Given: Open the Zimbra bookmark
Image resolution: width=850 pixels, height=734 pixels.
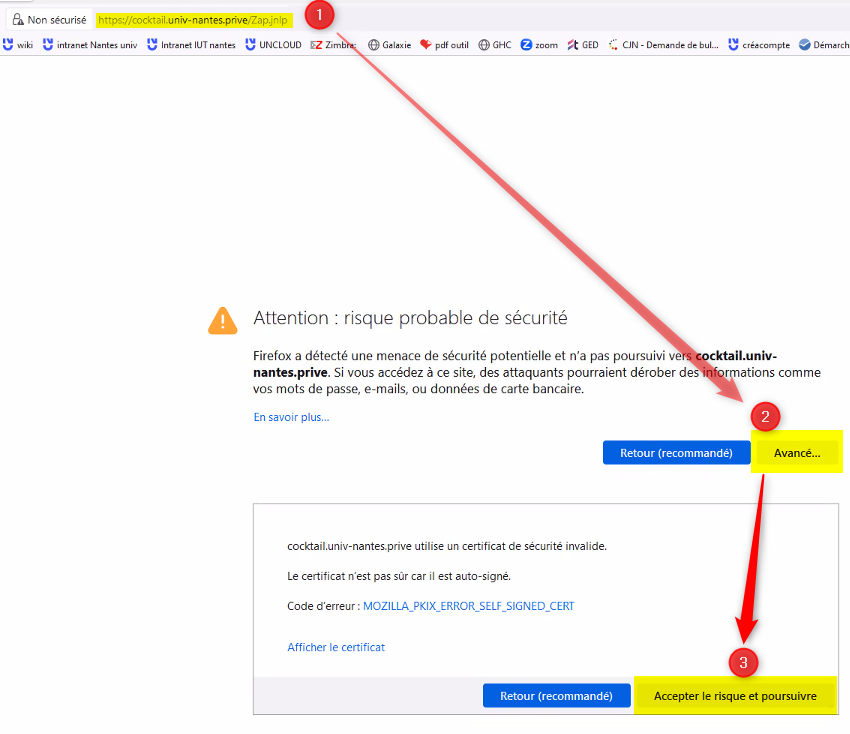Looking at the screenshot, I should coord(334,44).
